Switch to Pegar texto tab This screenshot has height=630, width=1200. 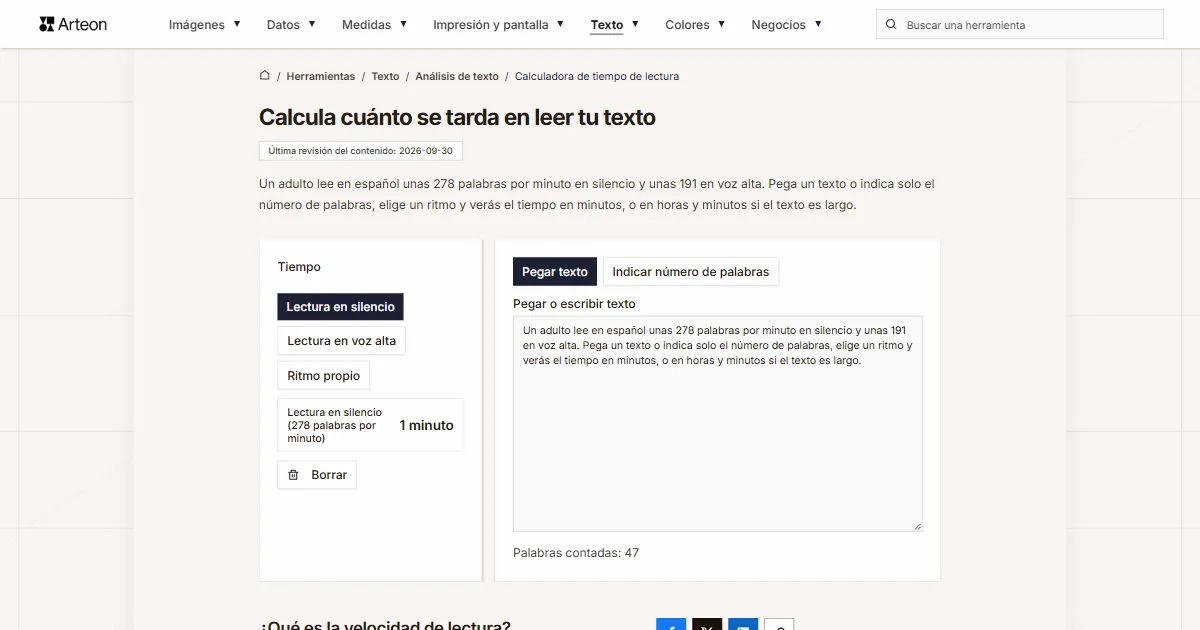(555, 272)
